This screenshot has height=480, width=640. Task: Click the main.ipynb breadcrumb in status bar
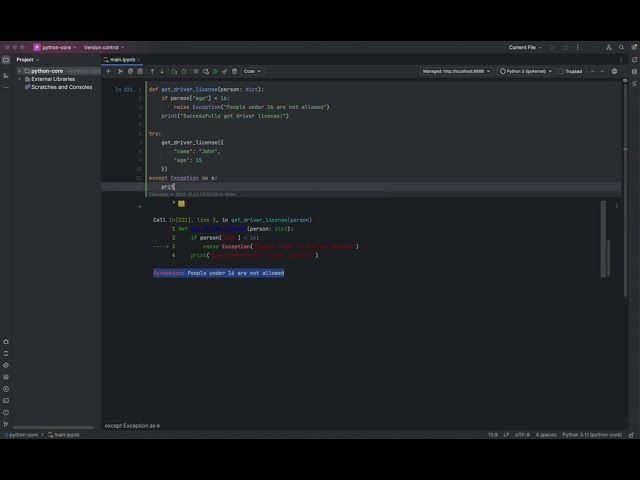pos(64,435)
